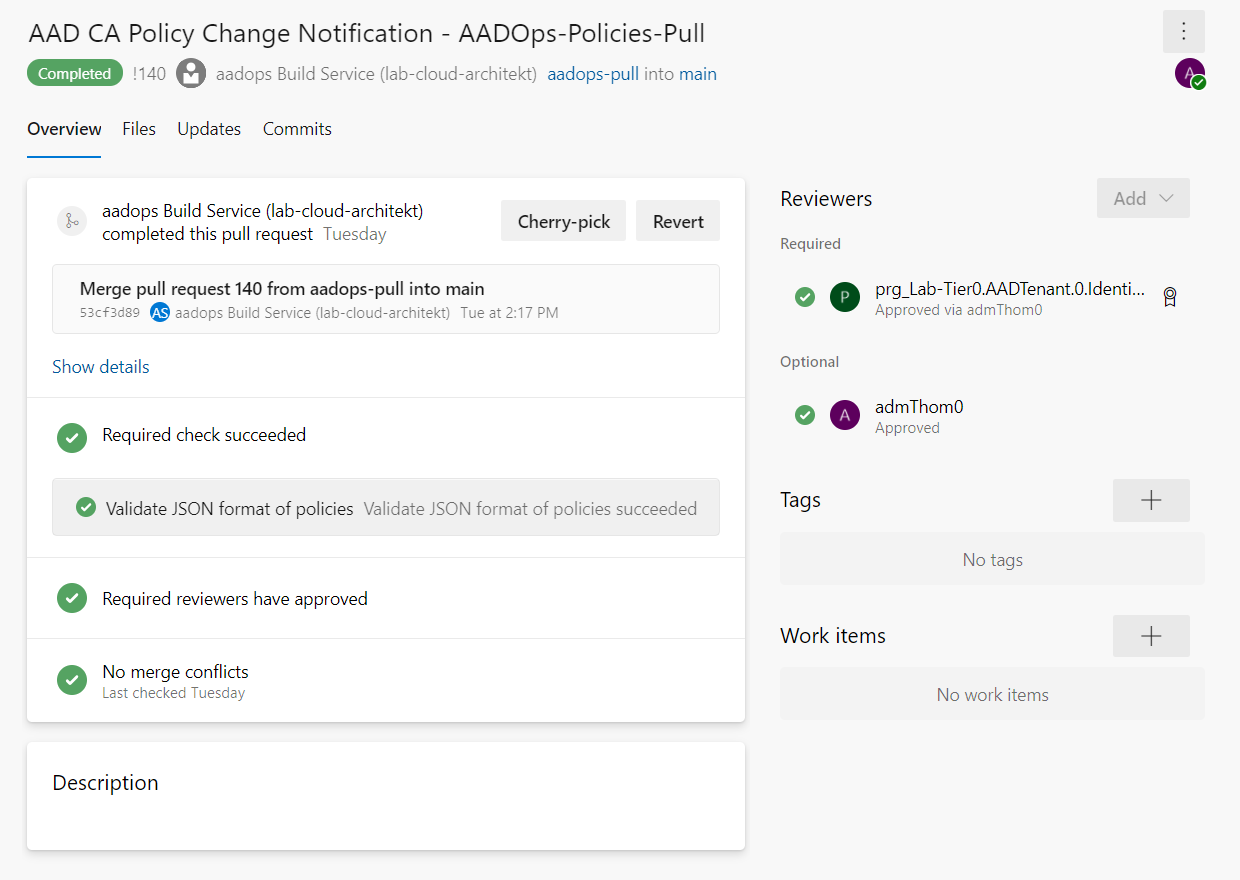Viewport: 1240px width, 880px height.
Task: Click the green P reviewer group avatar
Action: (845, 297)
